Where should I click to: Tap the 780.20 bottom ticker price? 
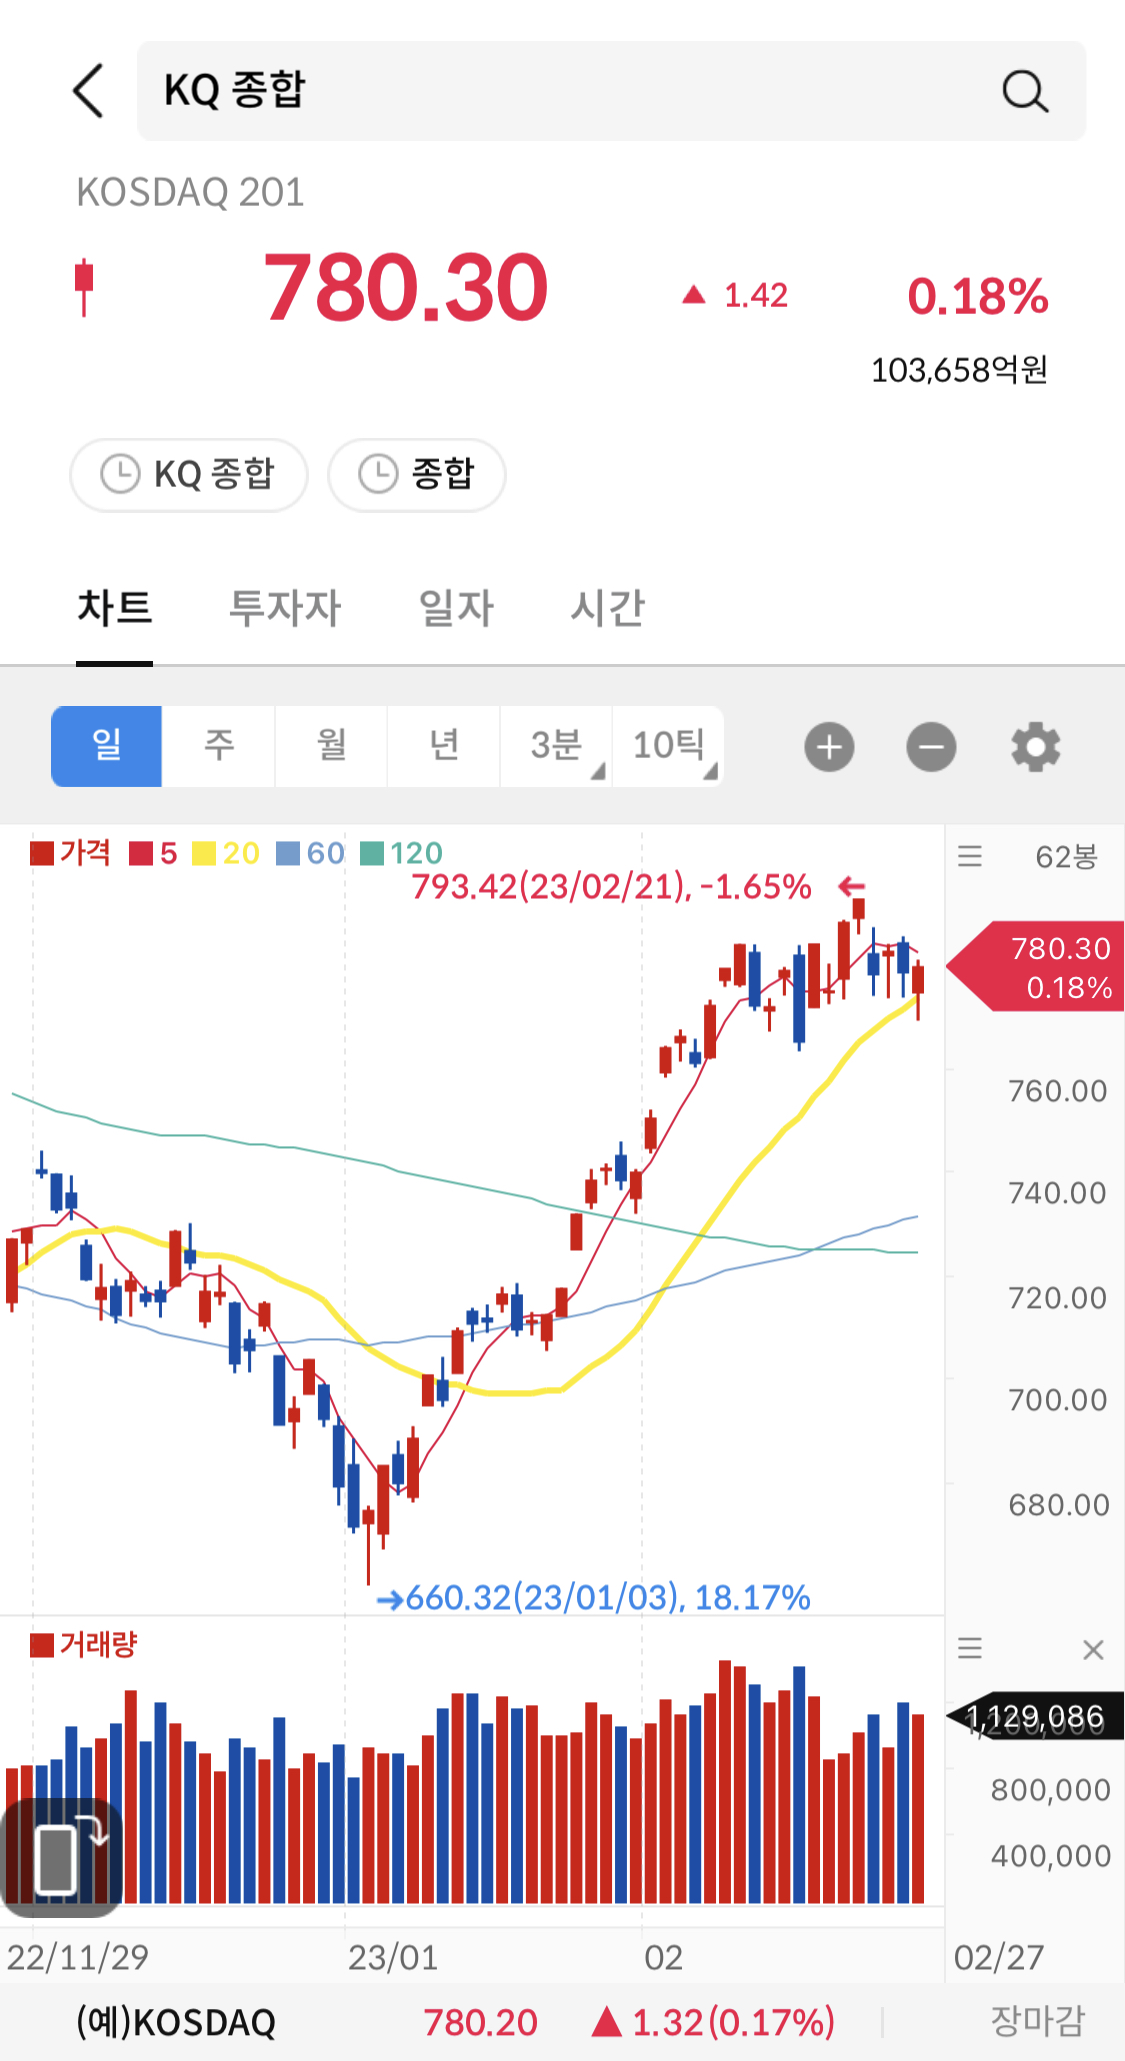pos(480,2022)
